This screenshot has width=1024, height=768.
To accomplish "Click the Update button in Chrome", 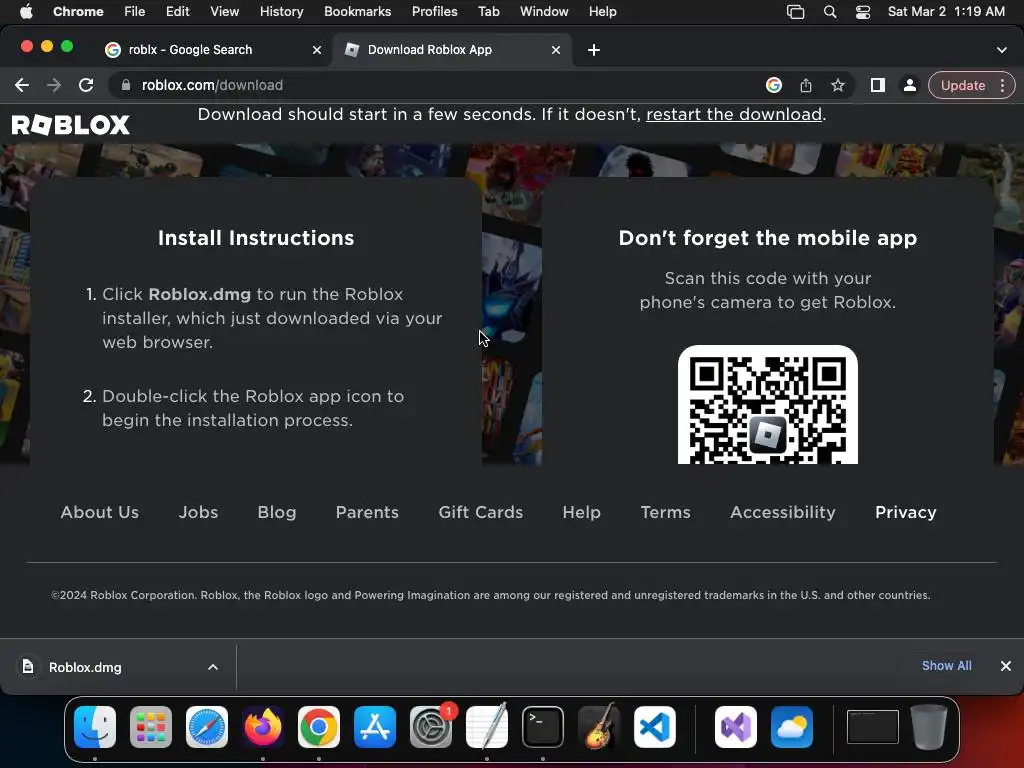I will 963,85.
